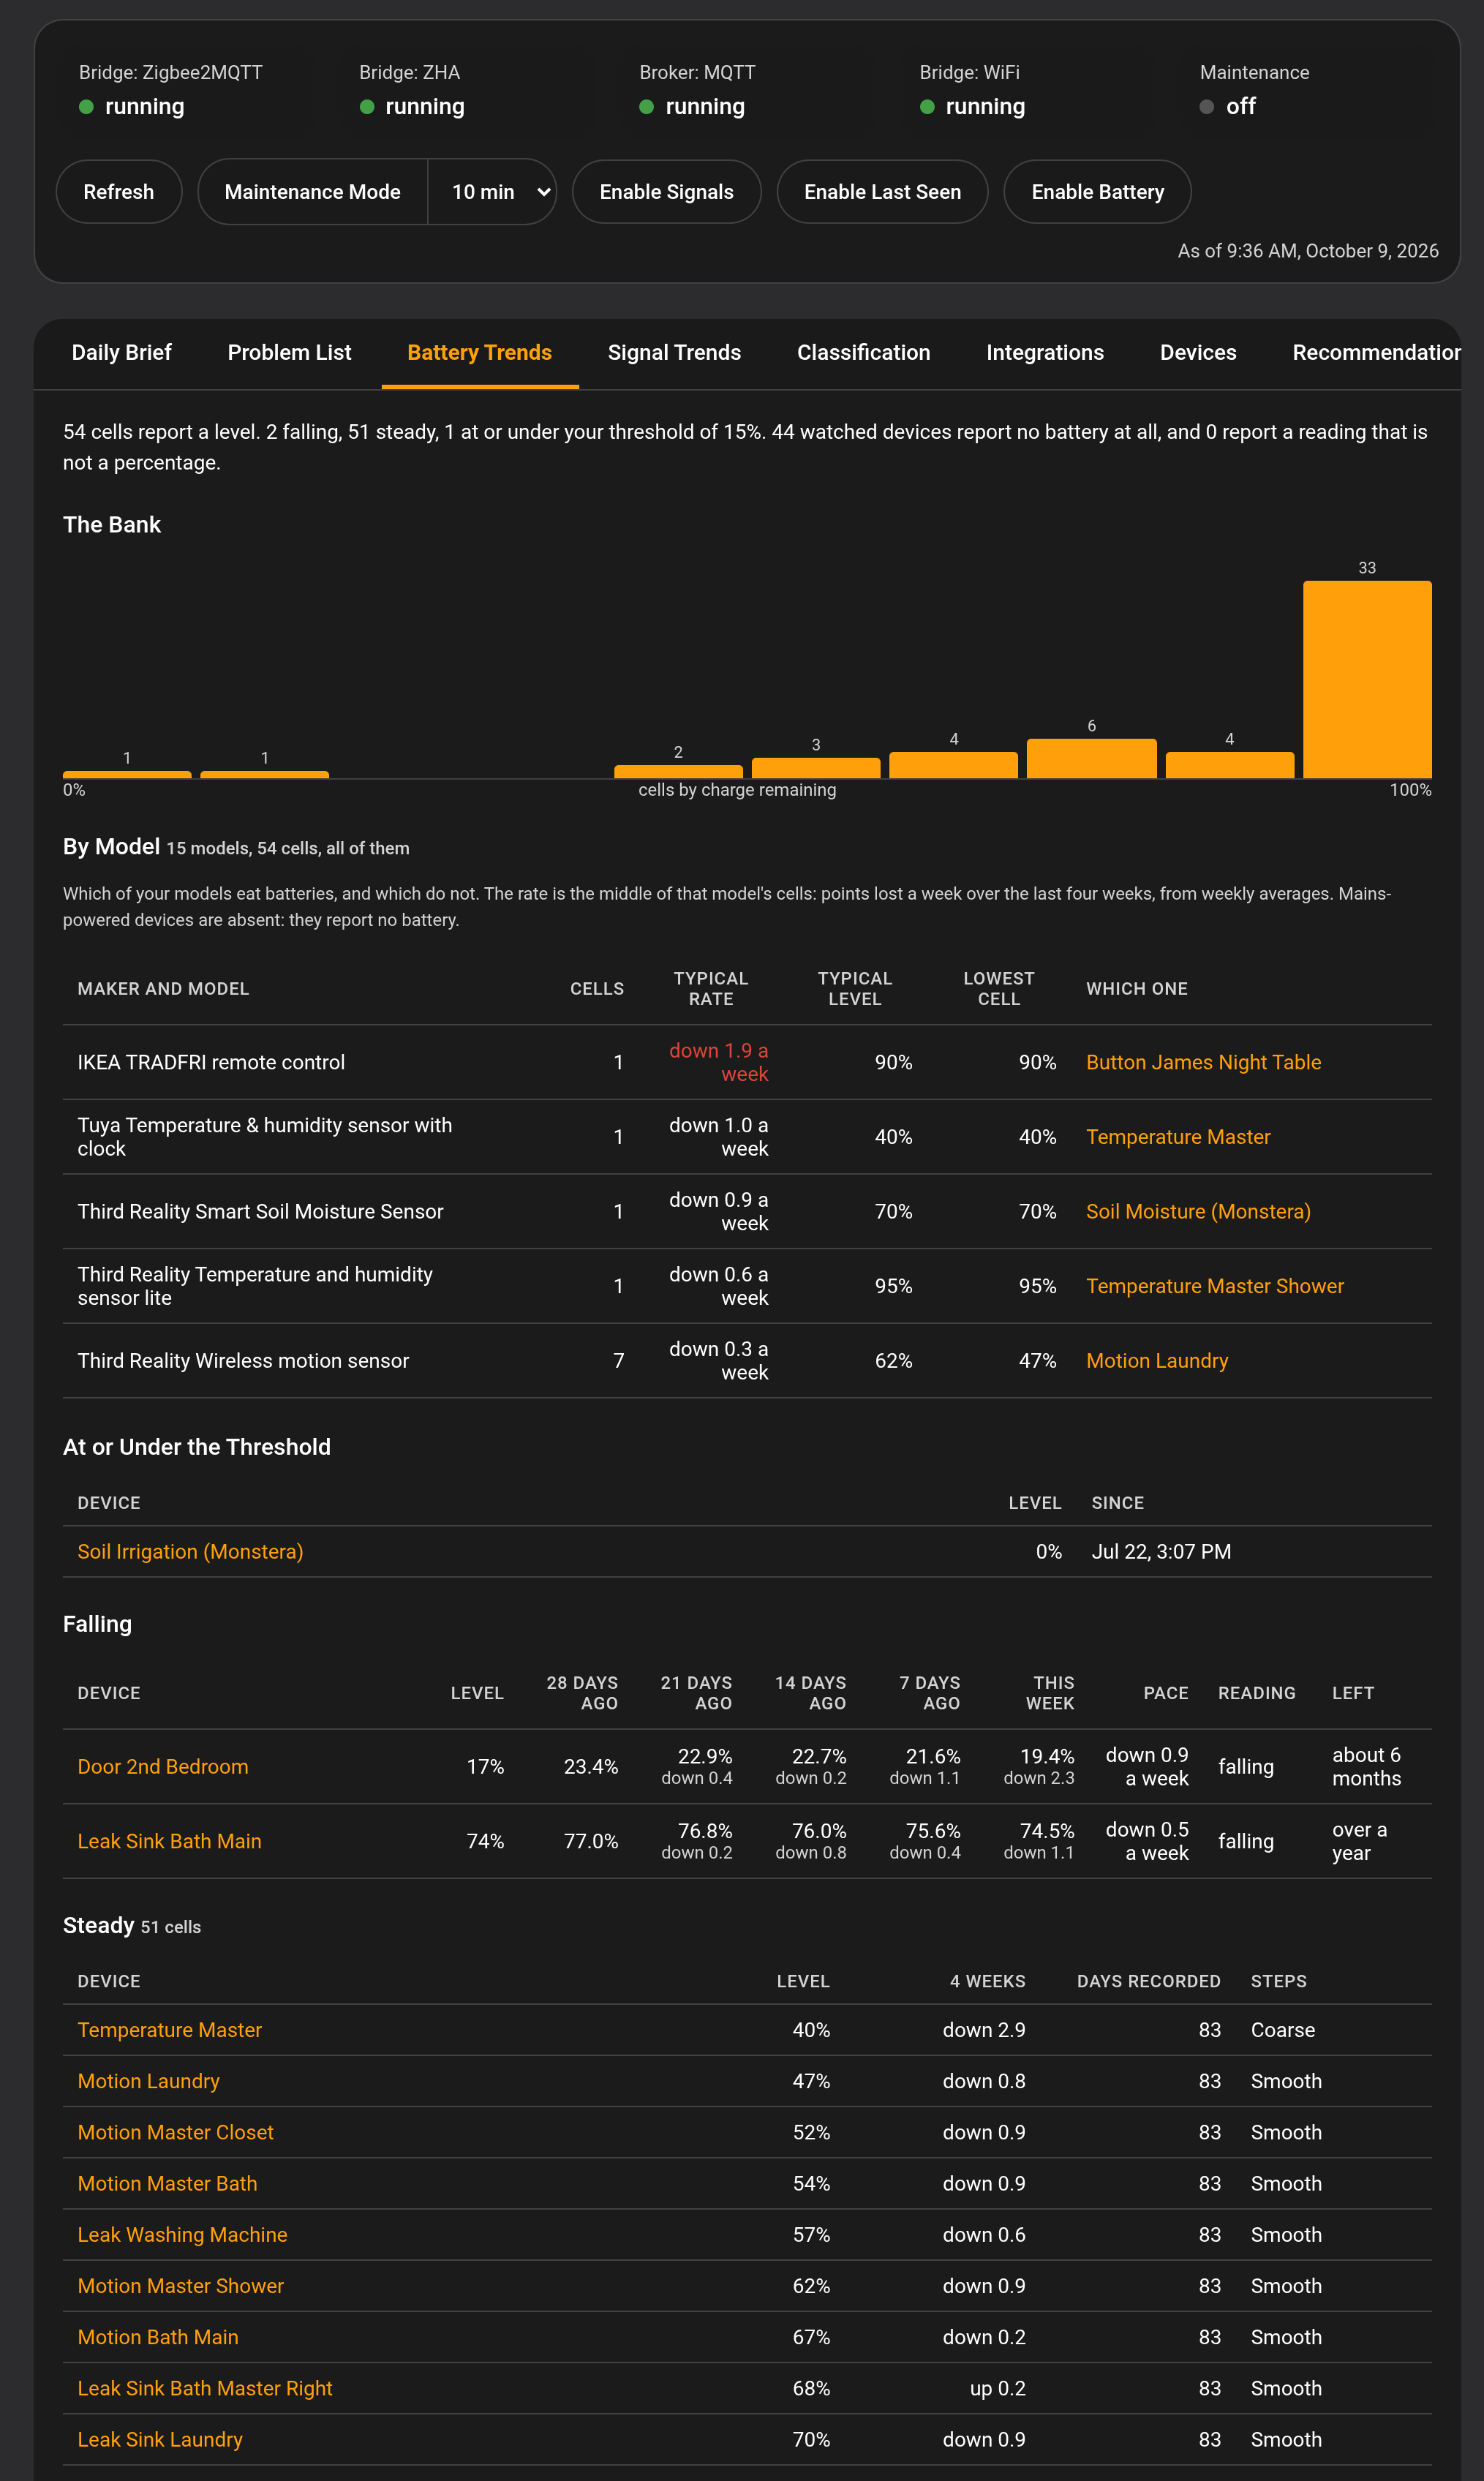The image size is (1484, 2481).
Task: Open the 10 min duration dropdown
Action: click(x=492, y=192)
